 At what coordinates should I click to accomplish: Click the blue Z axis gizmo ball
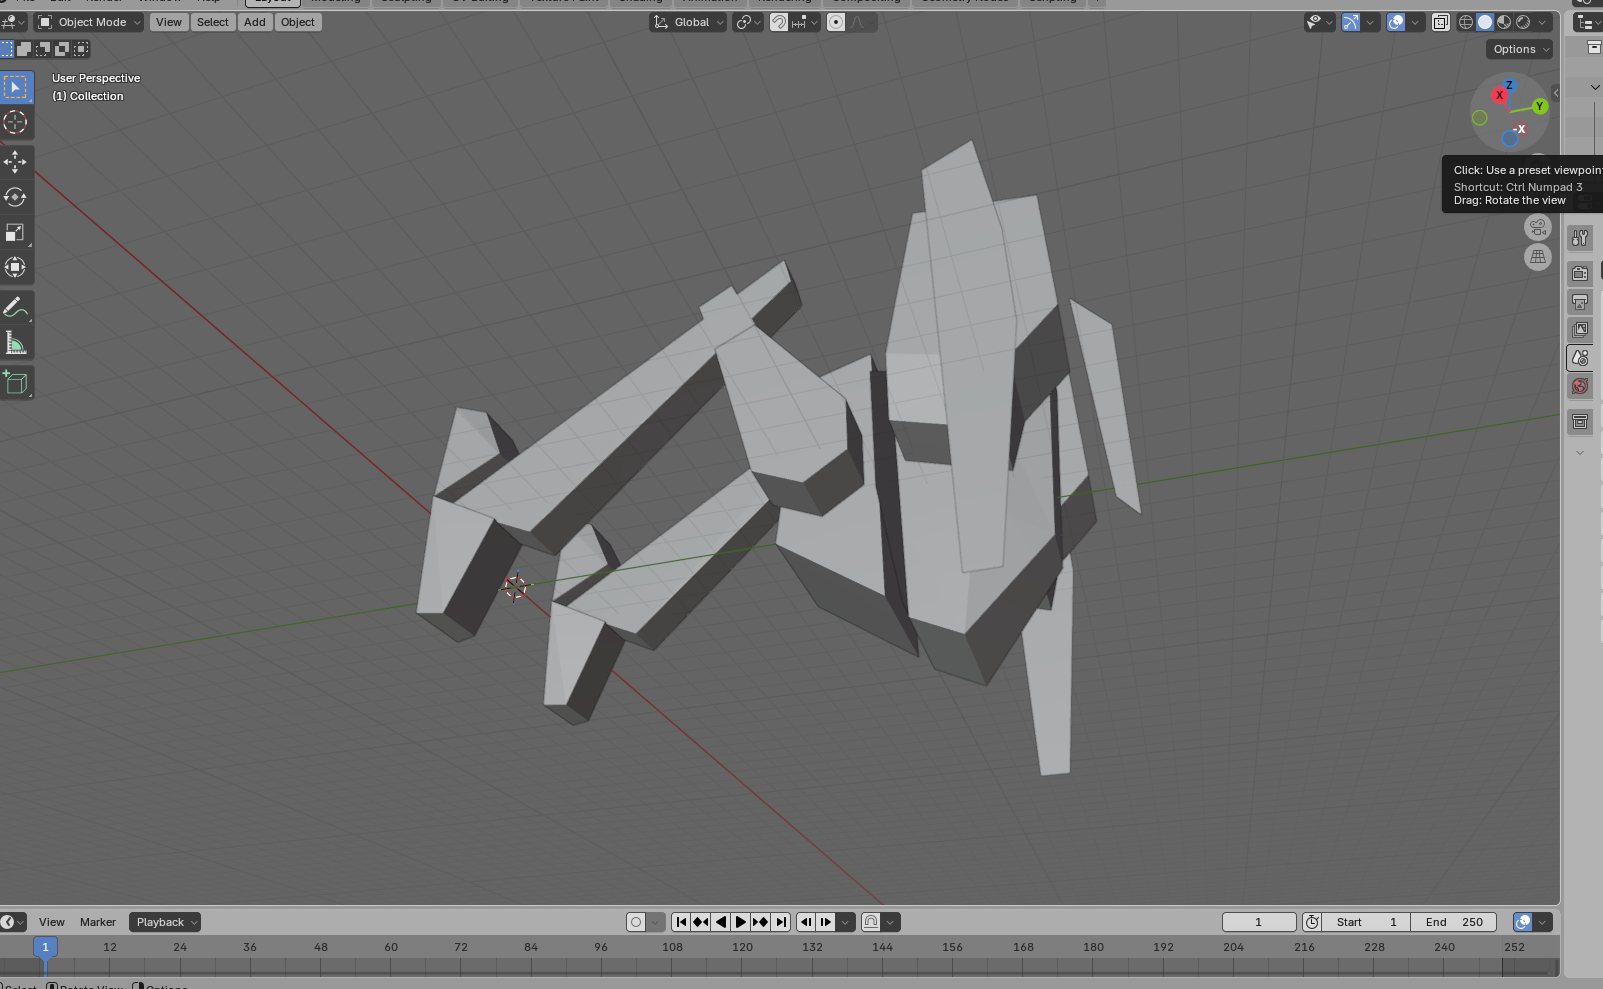pos(1510,86)
